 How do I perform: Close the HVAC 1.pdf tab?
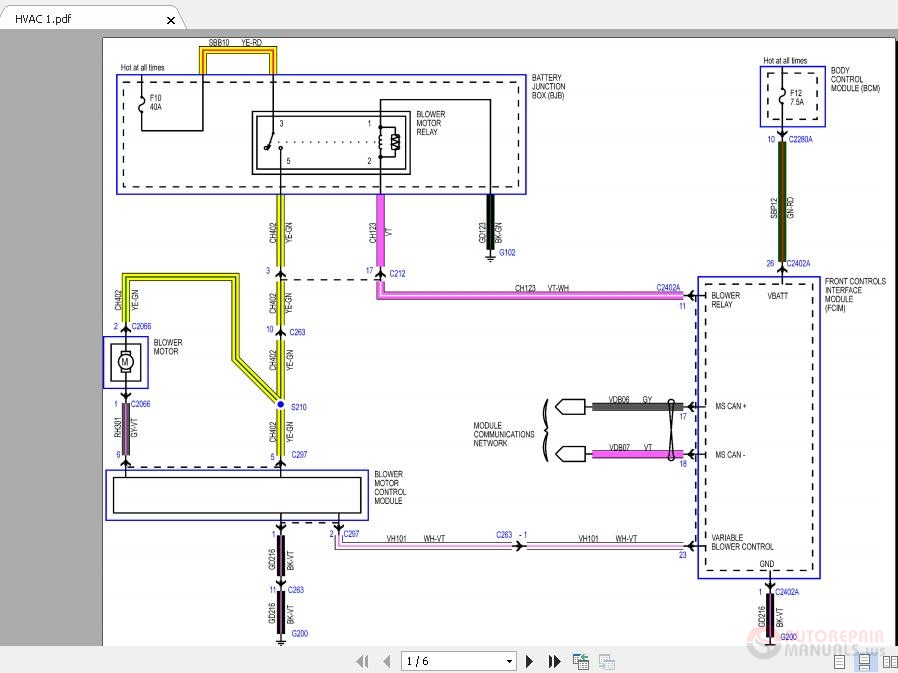[170, 19]
